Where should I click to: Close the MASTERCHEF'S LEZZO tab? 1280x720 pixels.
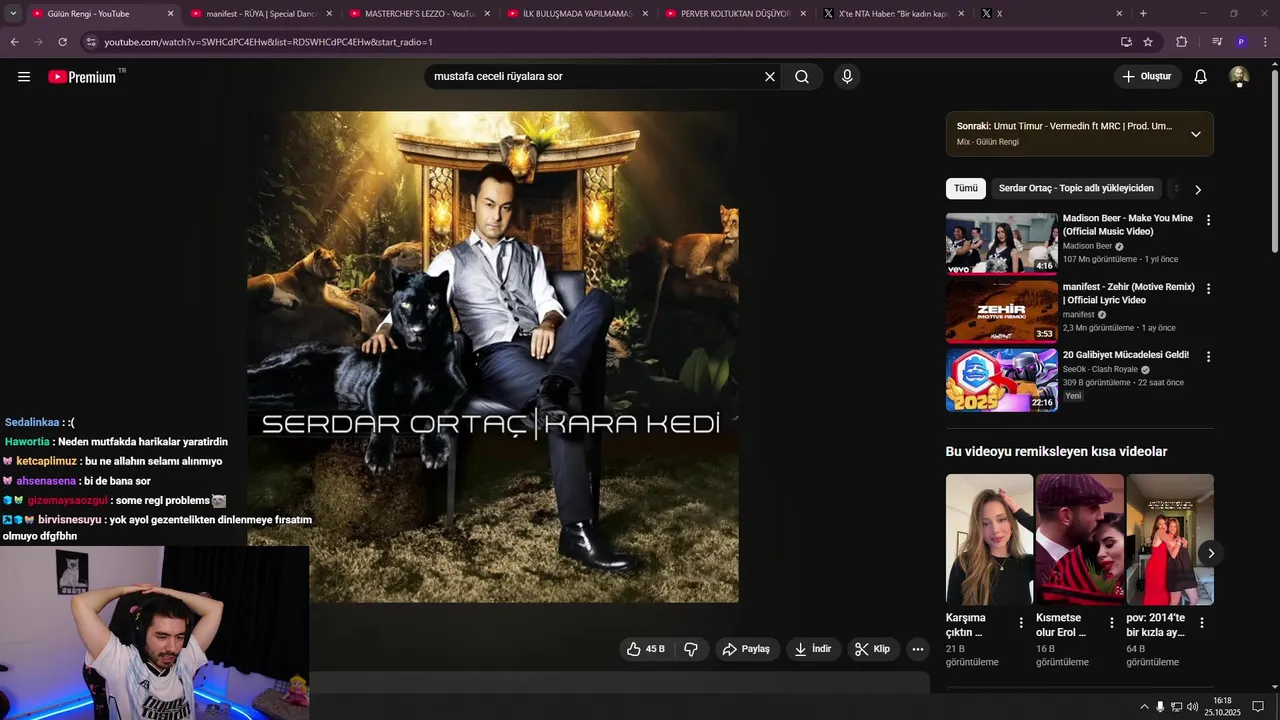click(x=487, y=14)
